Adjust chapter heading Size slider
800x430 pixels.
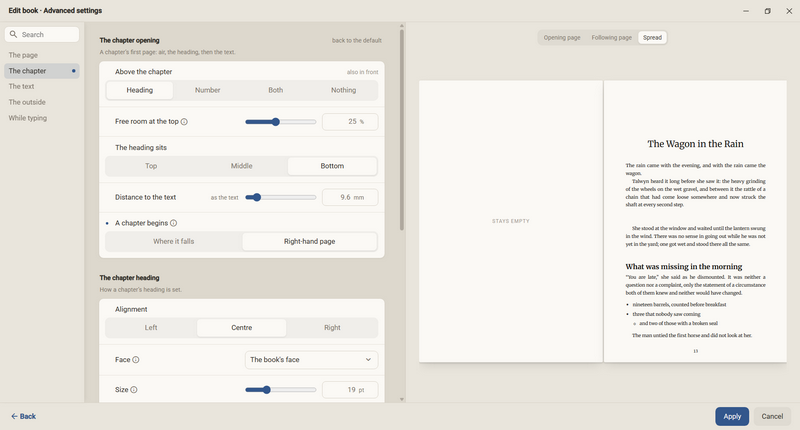tap(281, 390)
